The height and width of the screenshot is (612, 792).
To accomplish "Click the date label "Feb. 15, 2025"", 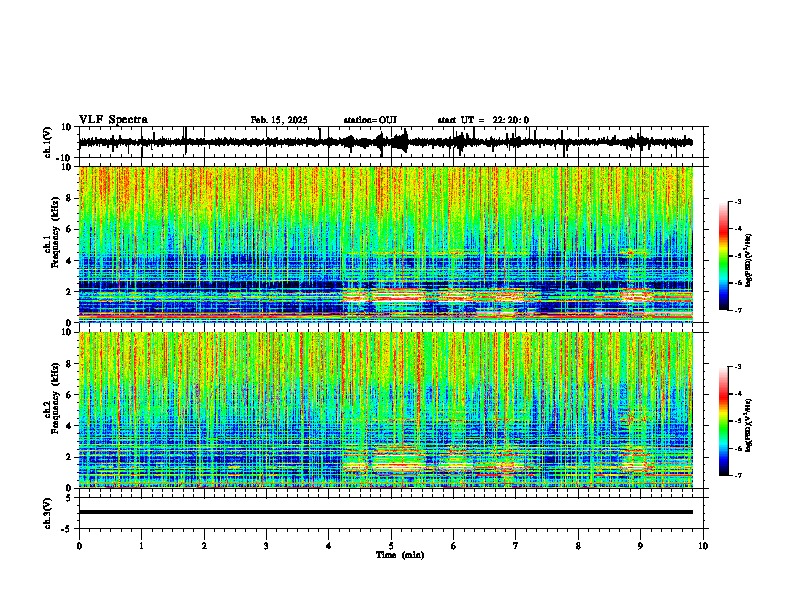I will (279, 120).
